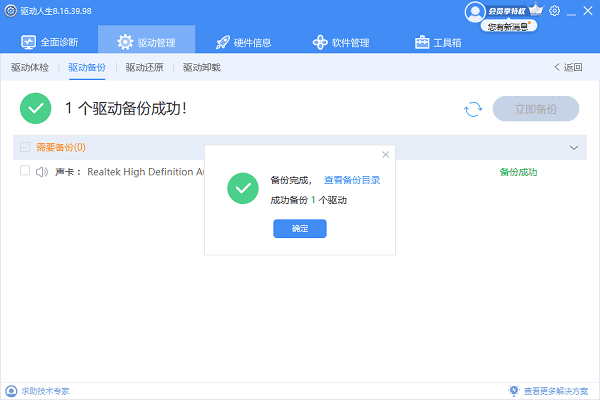The width and height of the screenshot is (600, 400).
Task: Click the refresh circular arrows icon
Action: click(473, 109)
